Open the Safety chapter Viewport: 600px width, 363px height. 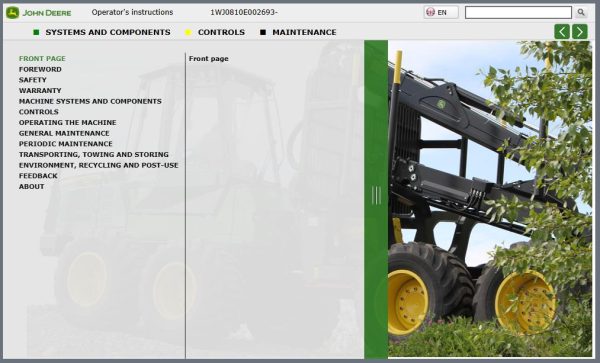(33, 80)
